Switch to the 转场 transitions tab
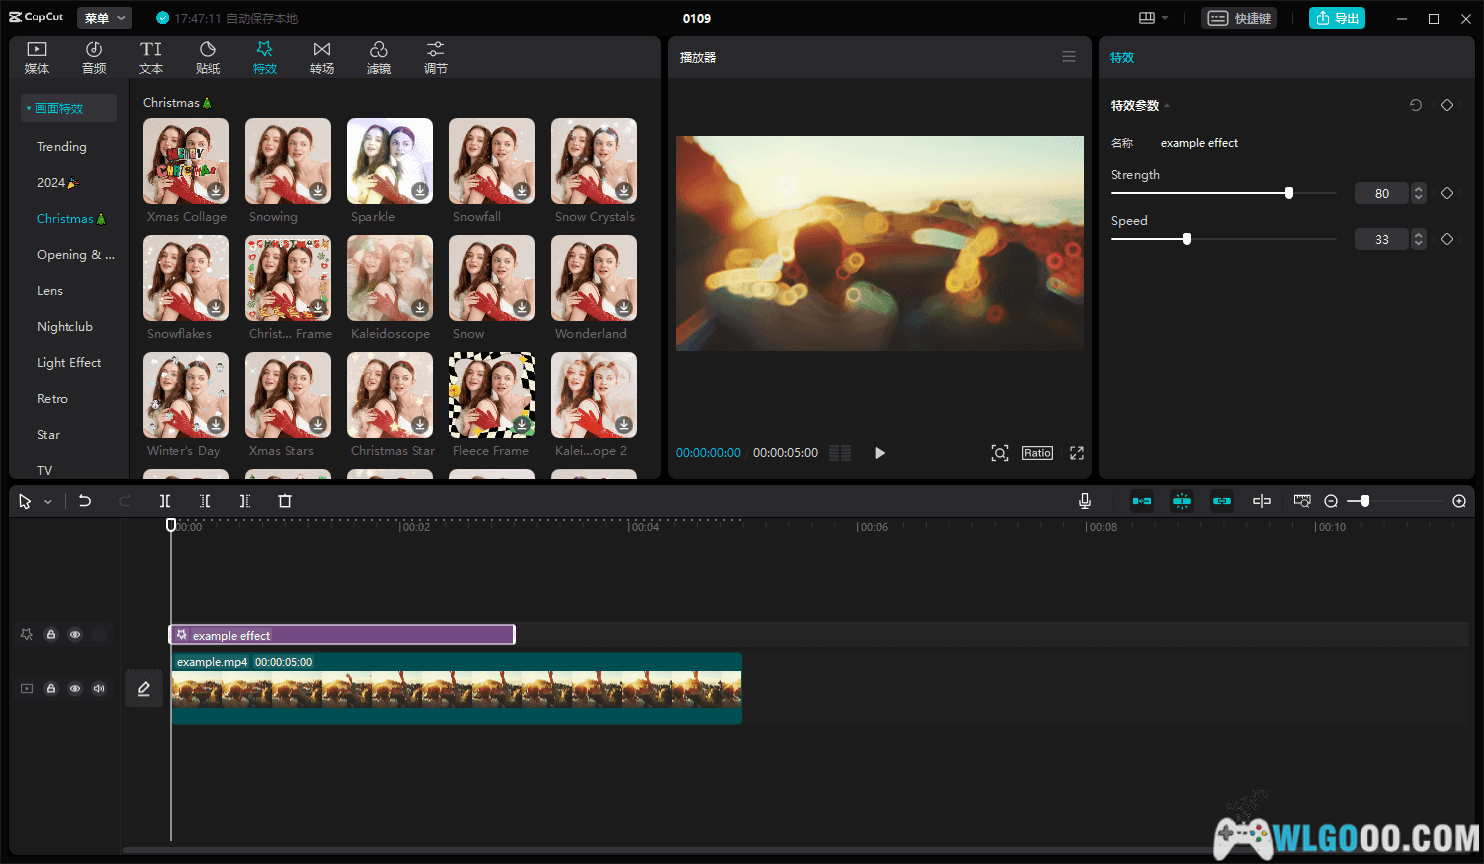Image resolution: width=1484 pixels, height=864 pixels. (321, 57)
